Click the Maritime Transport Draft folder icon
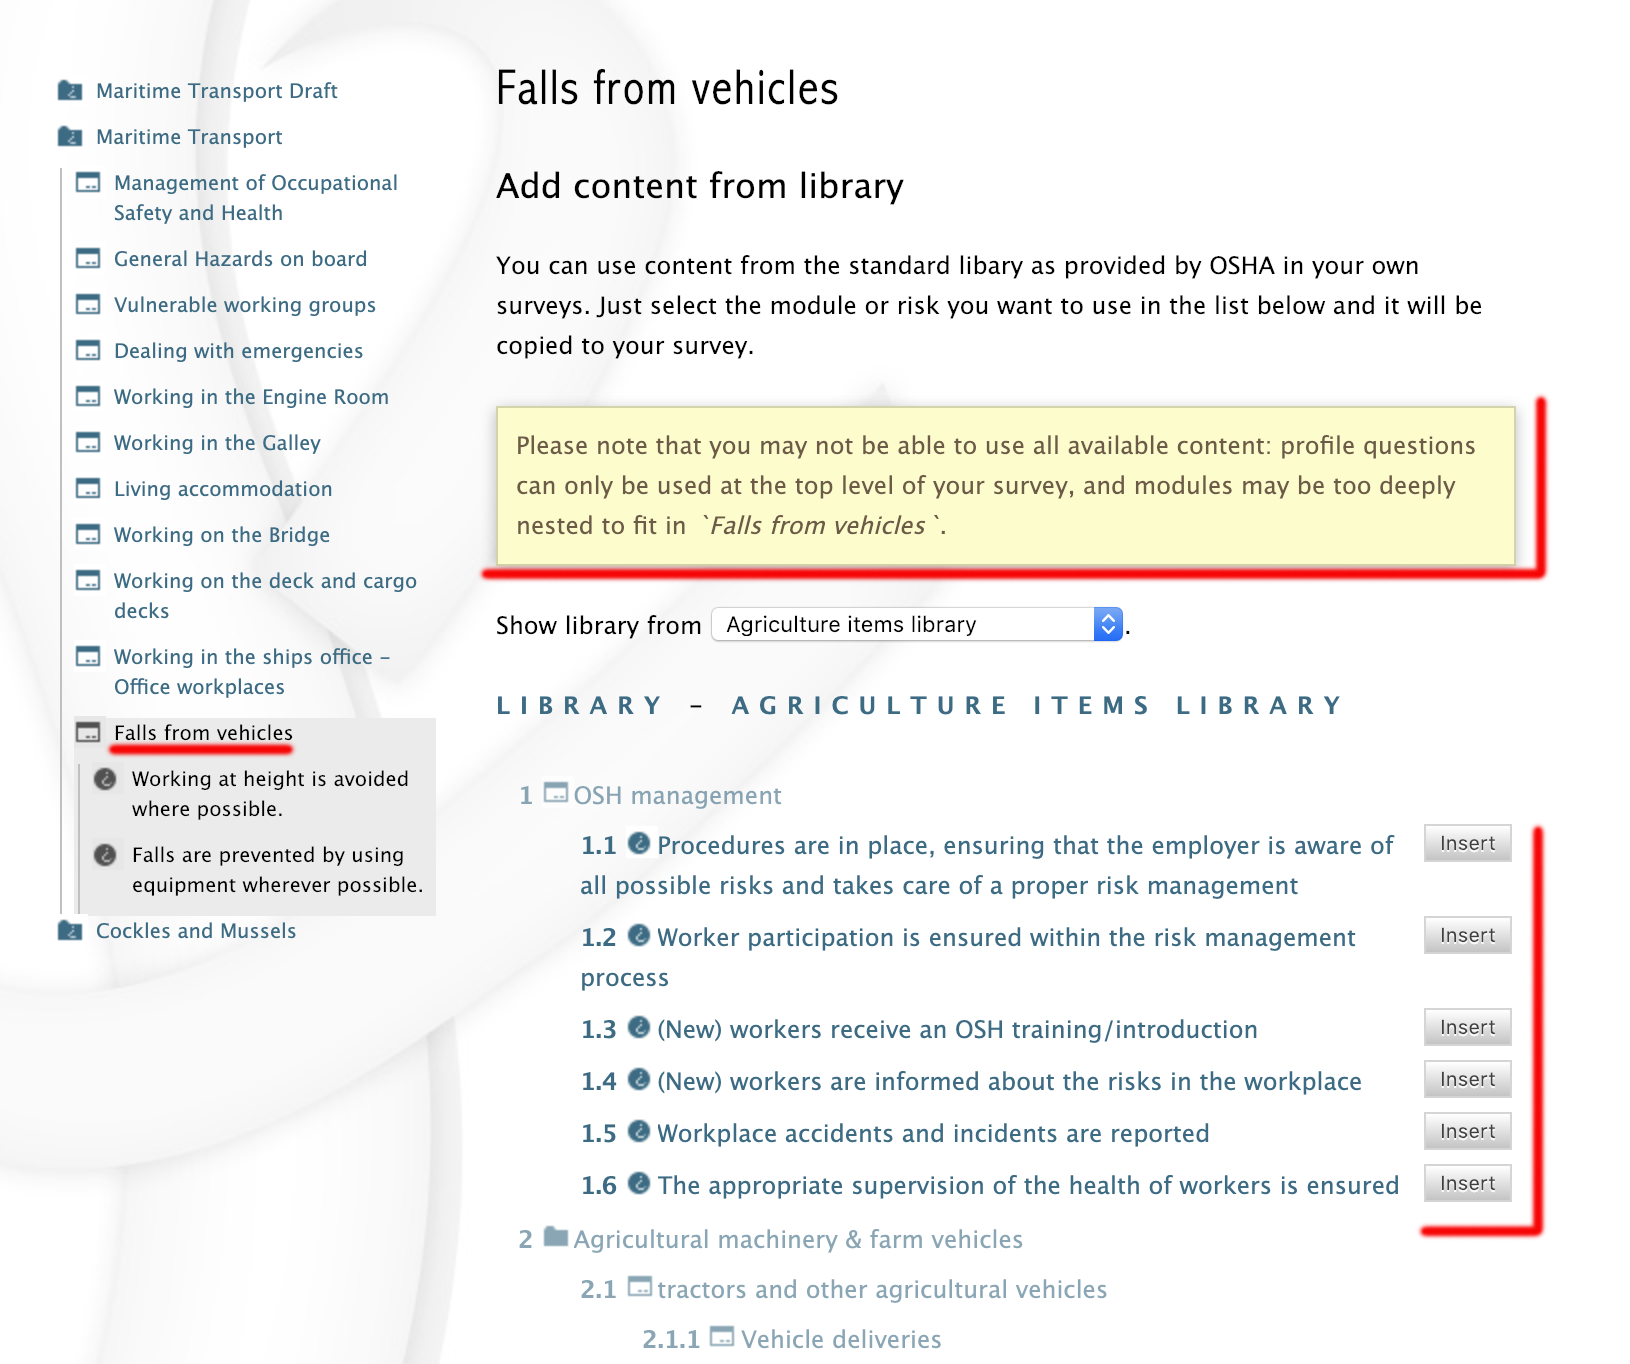The height and width of the screenshot is (1364, 1630). click(70, 91)
